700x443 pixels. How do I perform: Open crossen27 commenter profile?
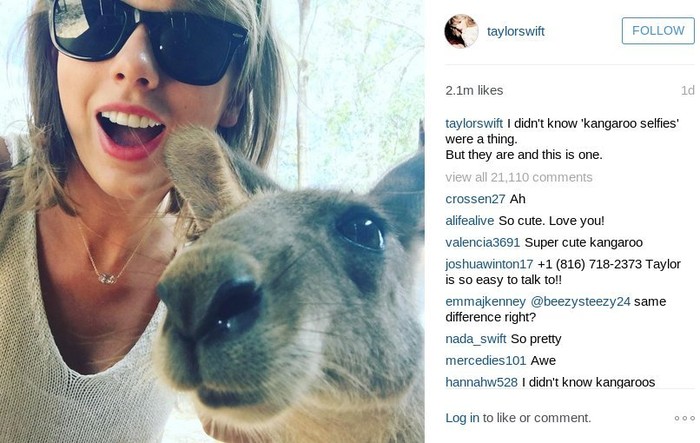point(475,199)
